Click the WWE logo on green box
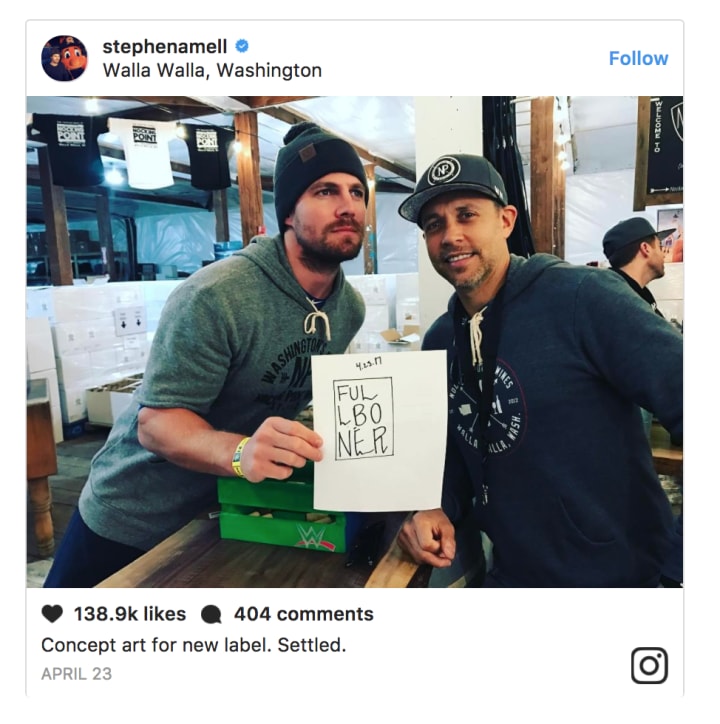The height and width of the screenshot is (724, 720). click(310, 537)
